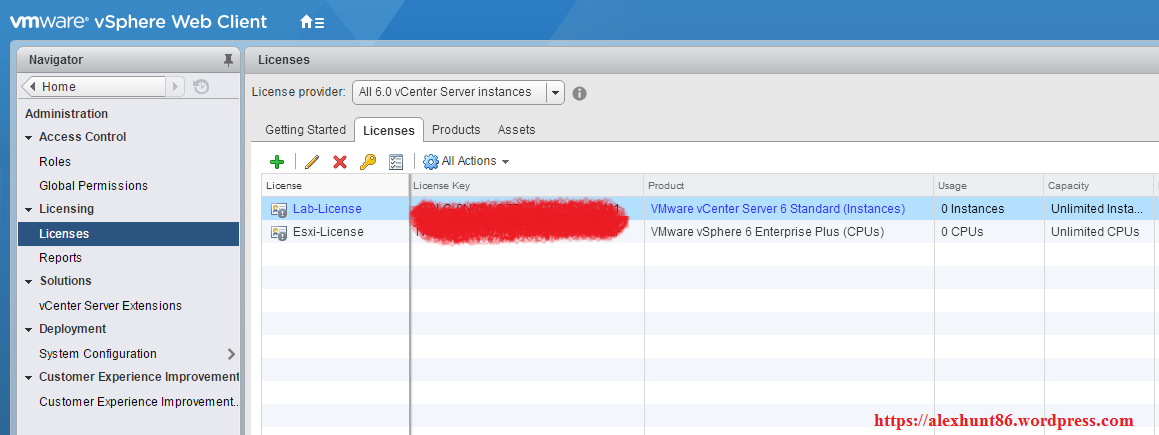Pin the Navigator panel

228,60
